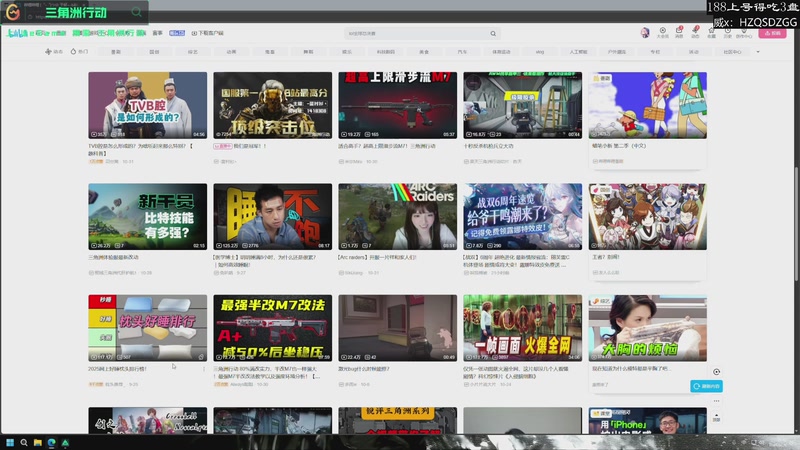800x450 pixels.
Task: Click the search magnifier icon
Action: coord(493,34)
